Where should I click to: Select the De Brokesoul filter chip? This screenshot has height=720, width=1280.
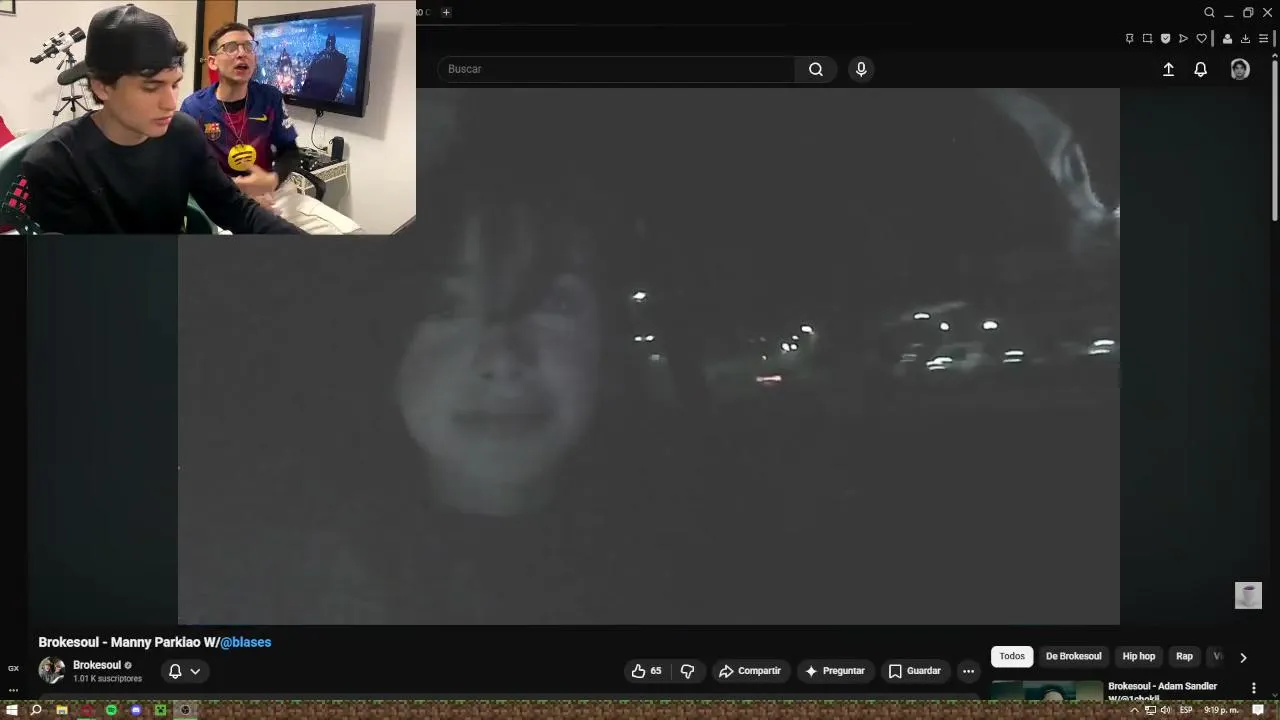point(1073,656)
